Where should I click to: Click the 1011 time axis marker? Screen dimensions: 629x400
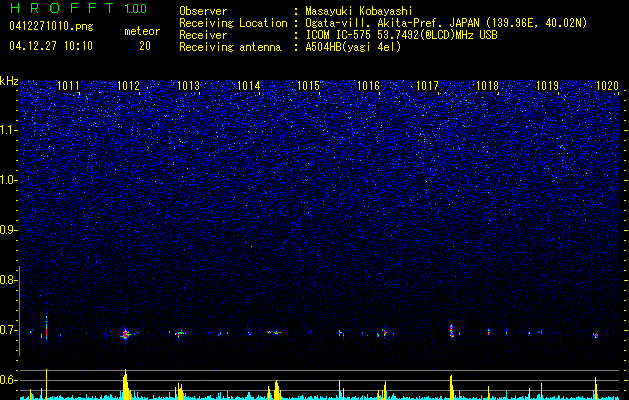click(x=69, y=85)
